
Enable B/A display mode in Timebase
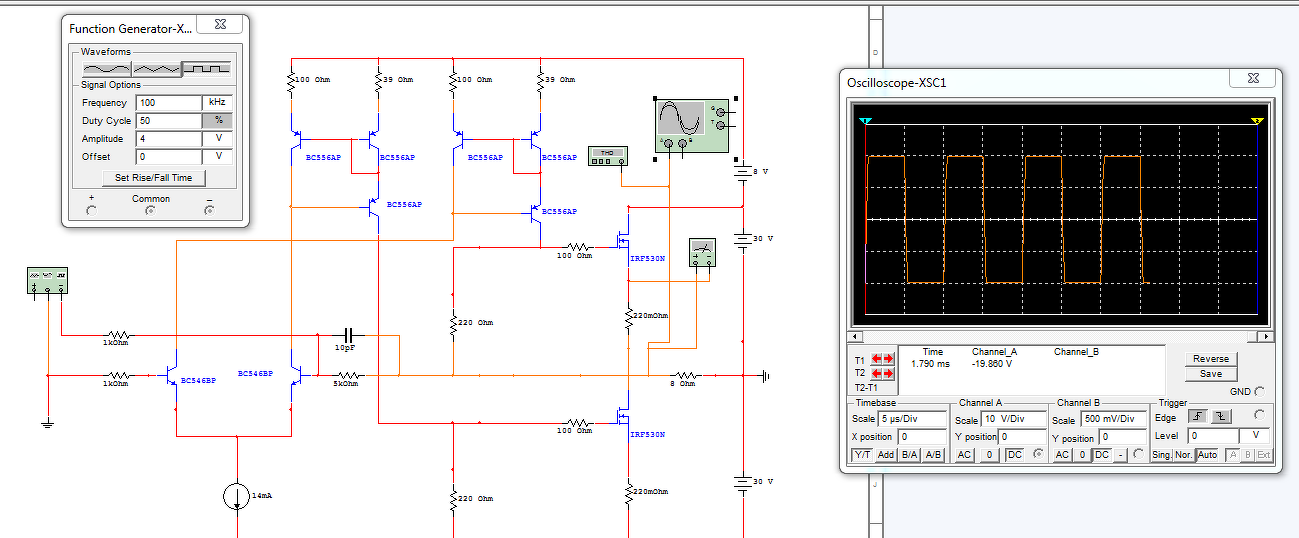(x=910, y=455)
